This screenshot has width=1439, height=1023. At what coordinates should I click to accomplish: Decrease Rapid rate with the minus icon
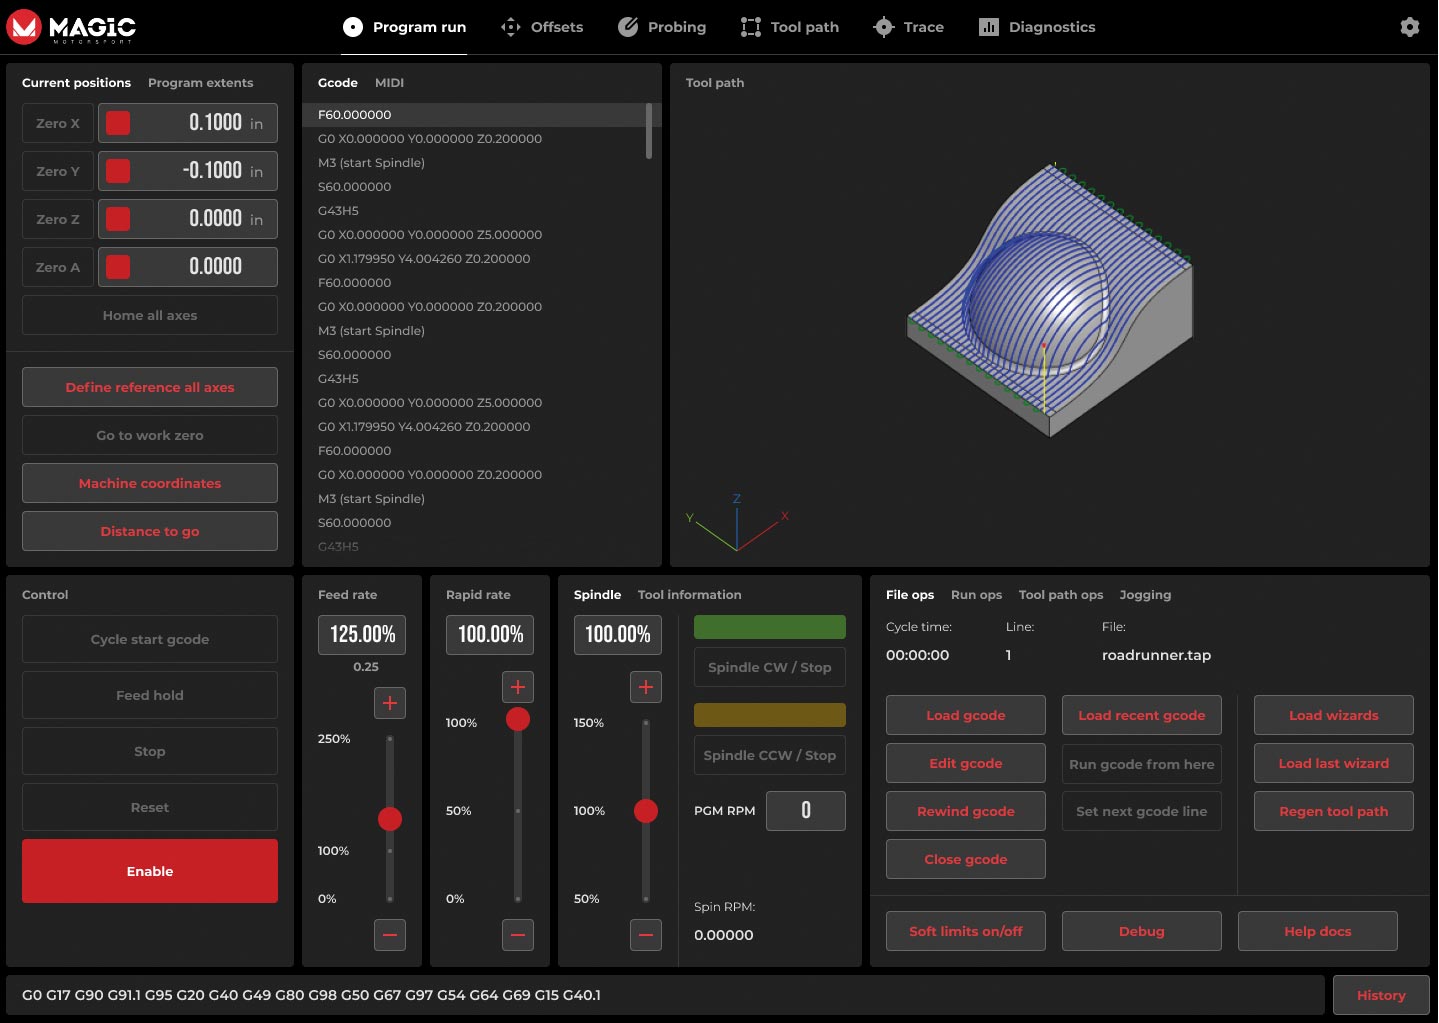(x=518, y=935)
